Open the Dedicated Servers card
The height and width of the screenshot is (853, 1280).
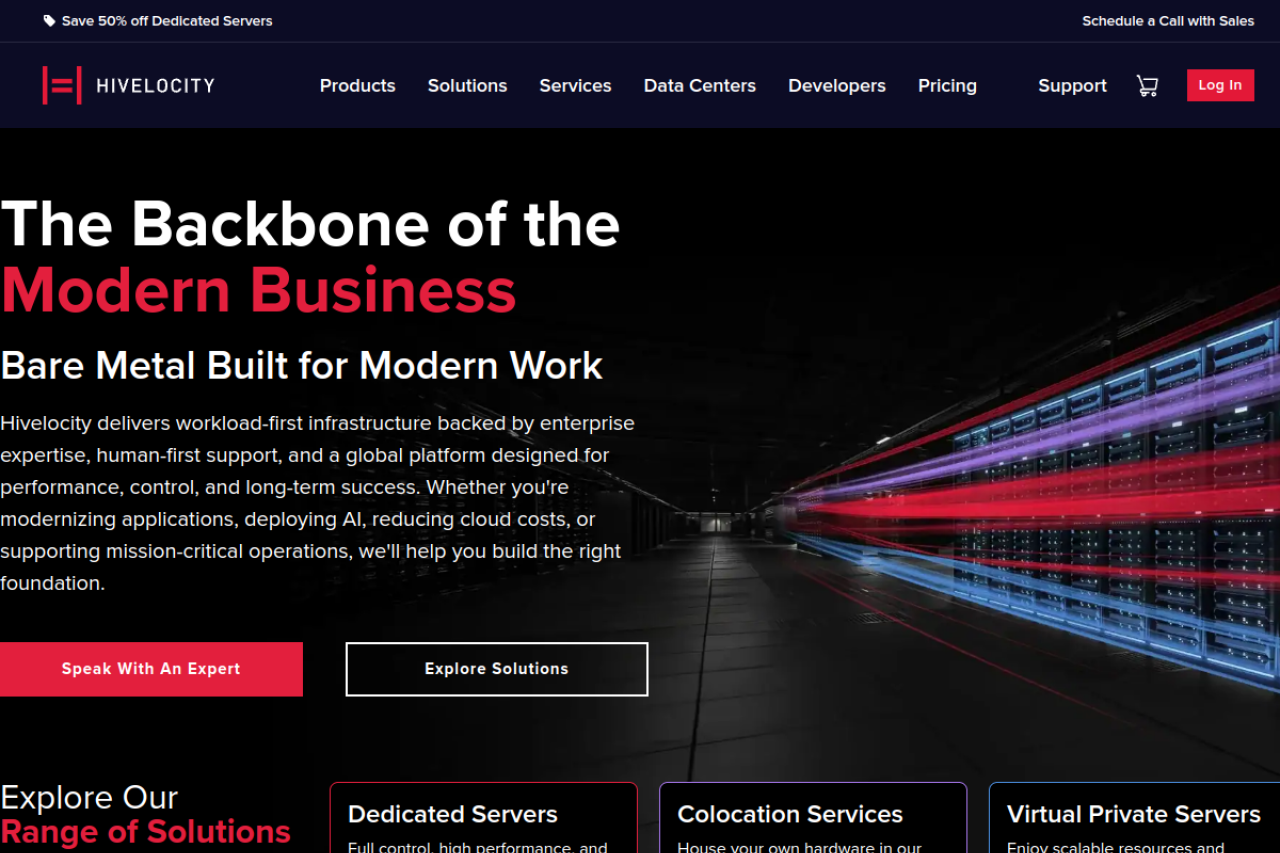point(483,818)
